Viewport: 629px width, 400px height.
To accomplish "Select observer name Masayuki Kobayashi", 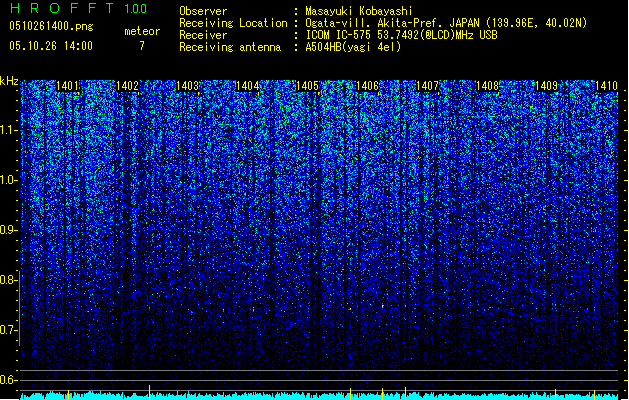I will click(x=359, y=11).
